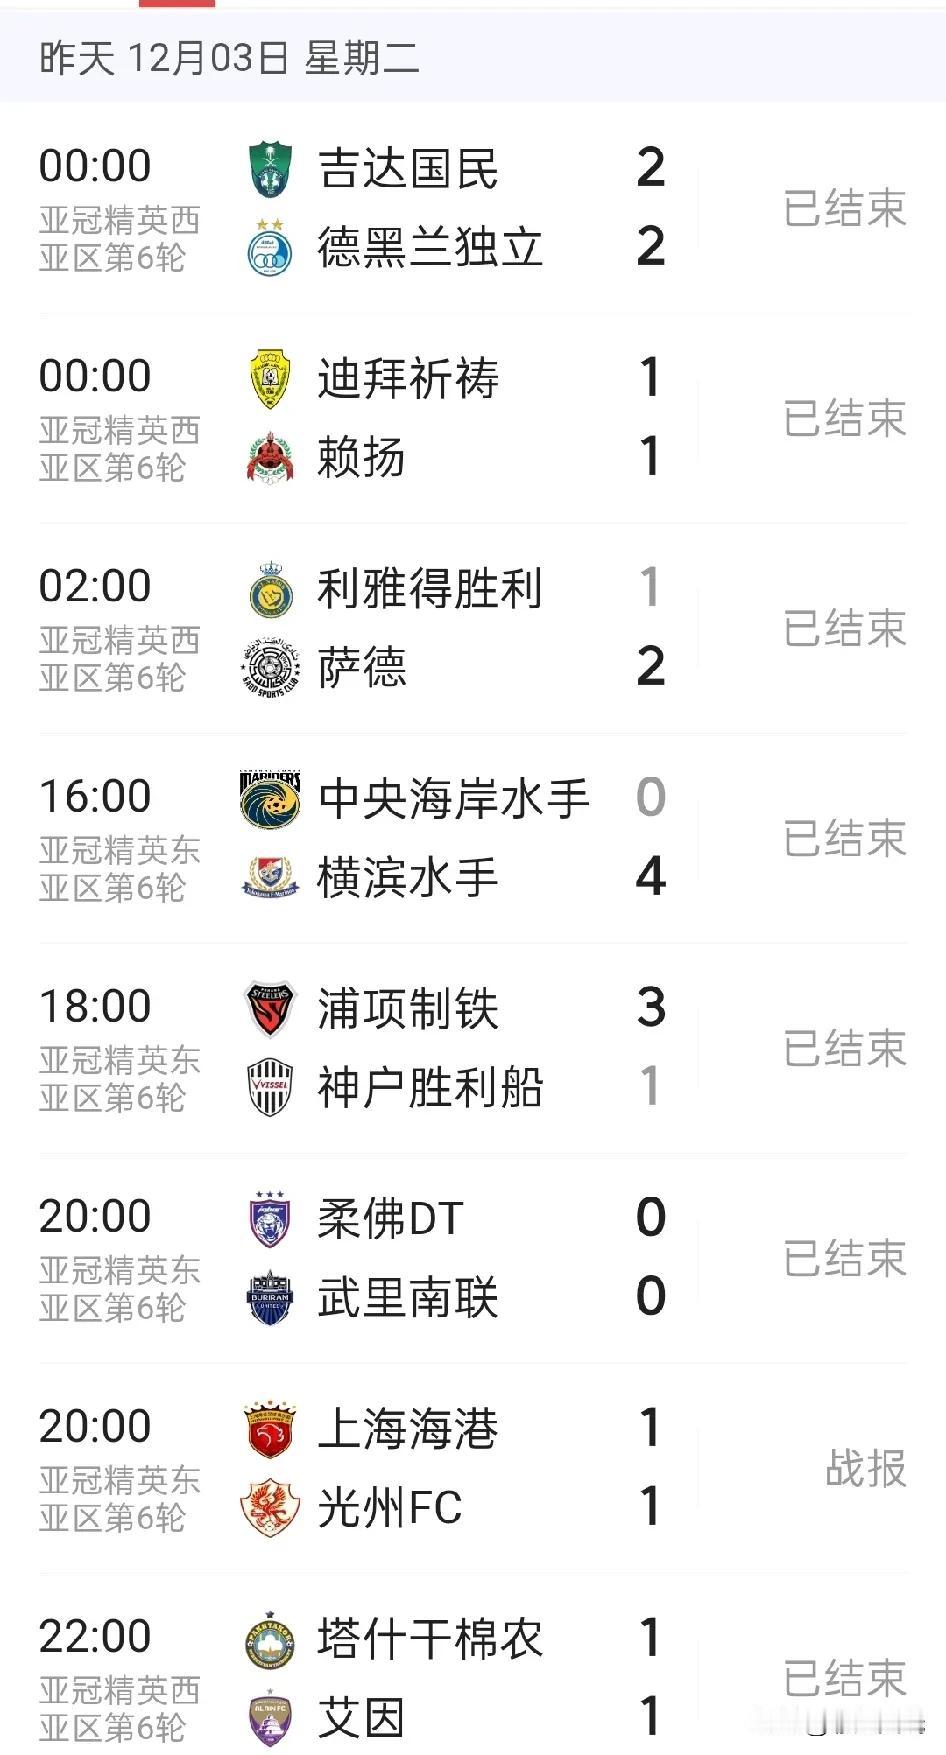Tap the 赖扬 red club logo
The height and width of the screenshot is (1755, 946).
point(270,458)
